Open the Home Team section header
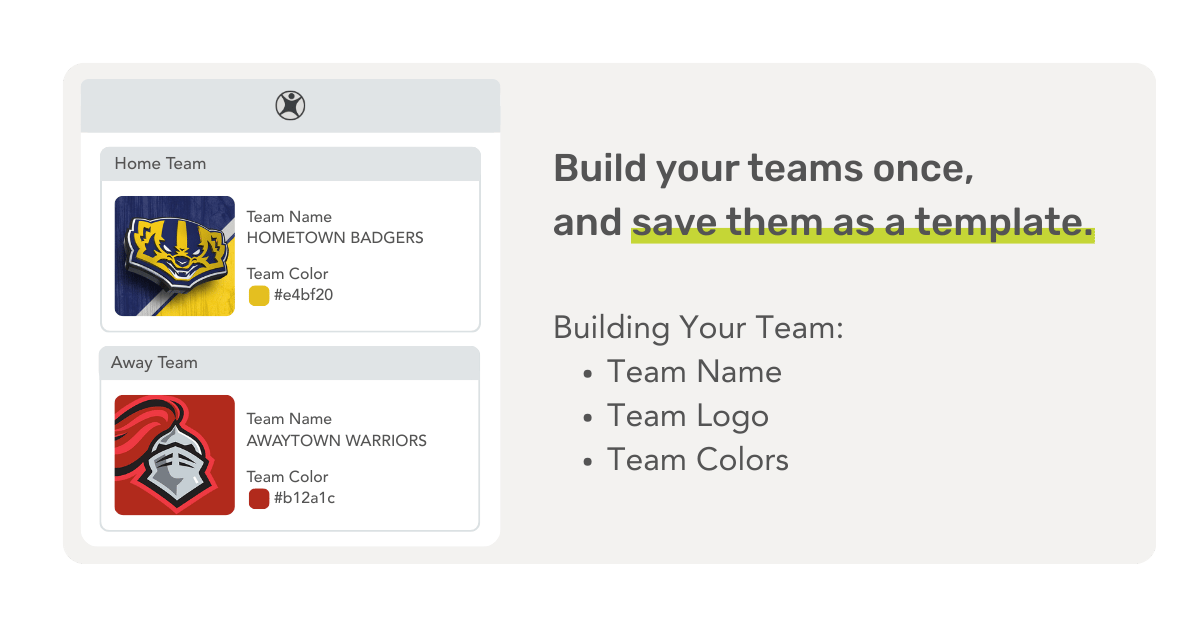This screenshot has width=1200, height=627. [290, 163]
